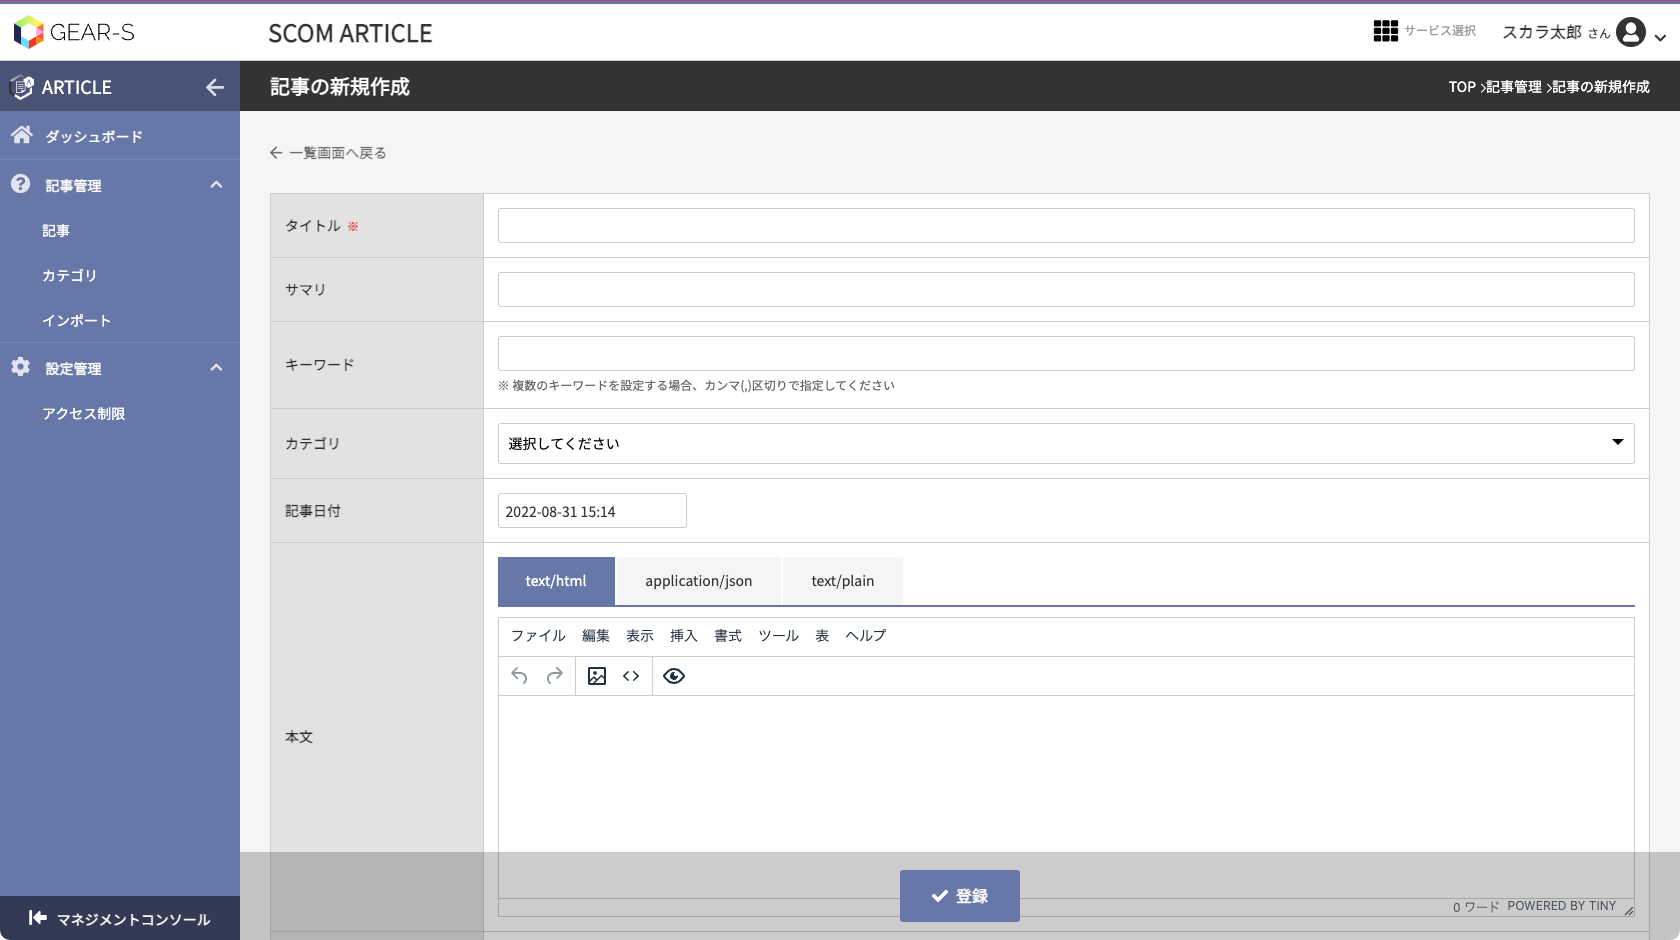Click the ARTICLE shield icon
The width and height of the screenshot is (1680, 940).
pyautogui.click(x=21, y=87)
